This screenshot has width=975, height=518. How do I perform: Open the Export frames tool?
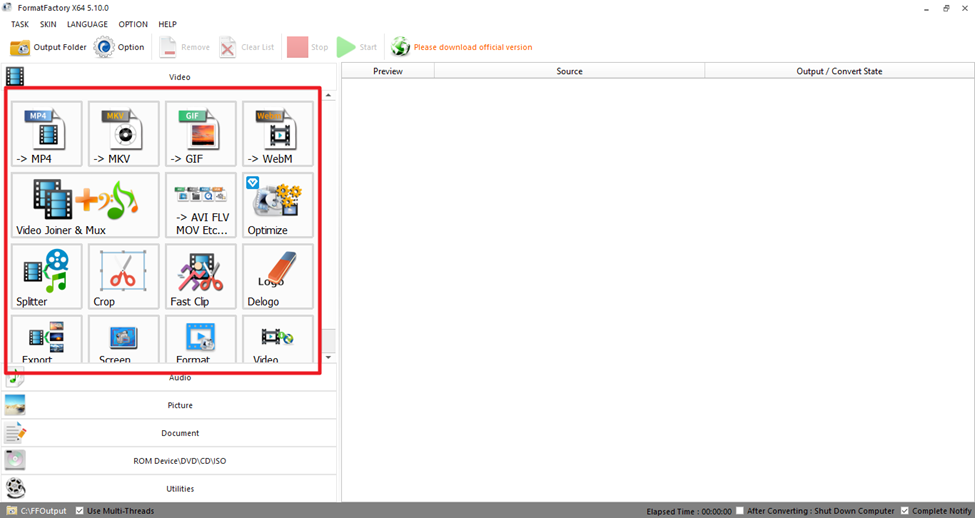(x=47, y=340)
